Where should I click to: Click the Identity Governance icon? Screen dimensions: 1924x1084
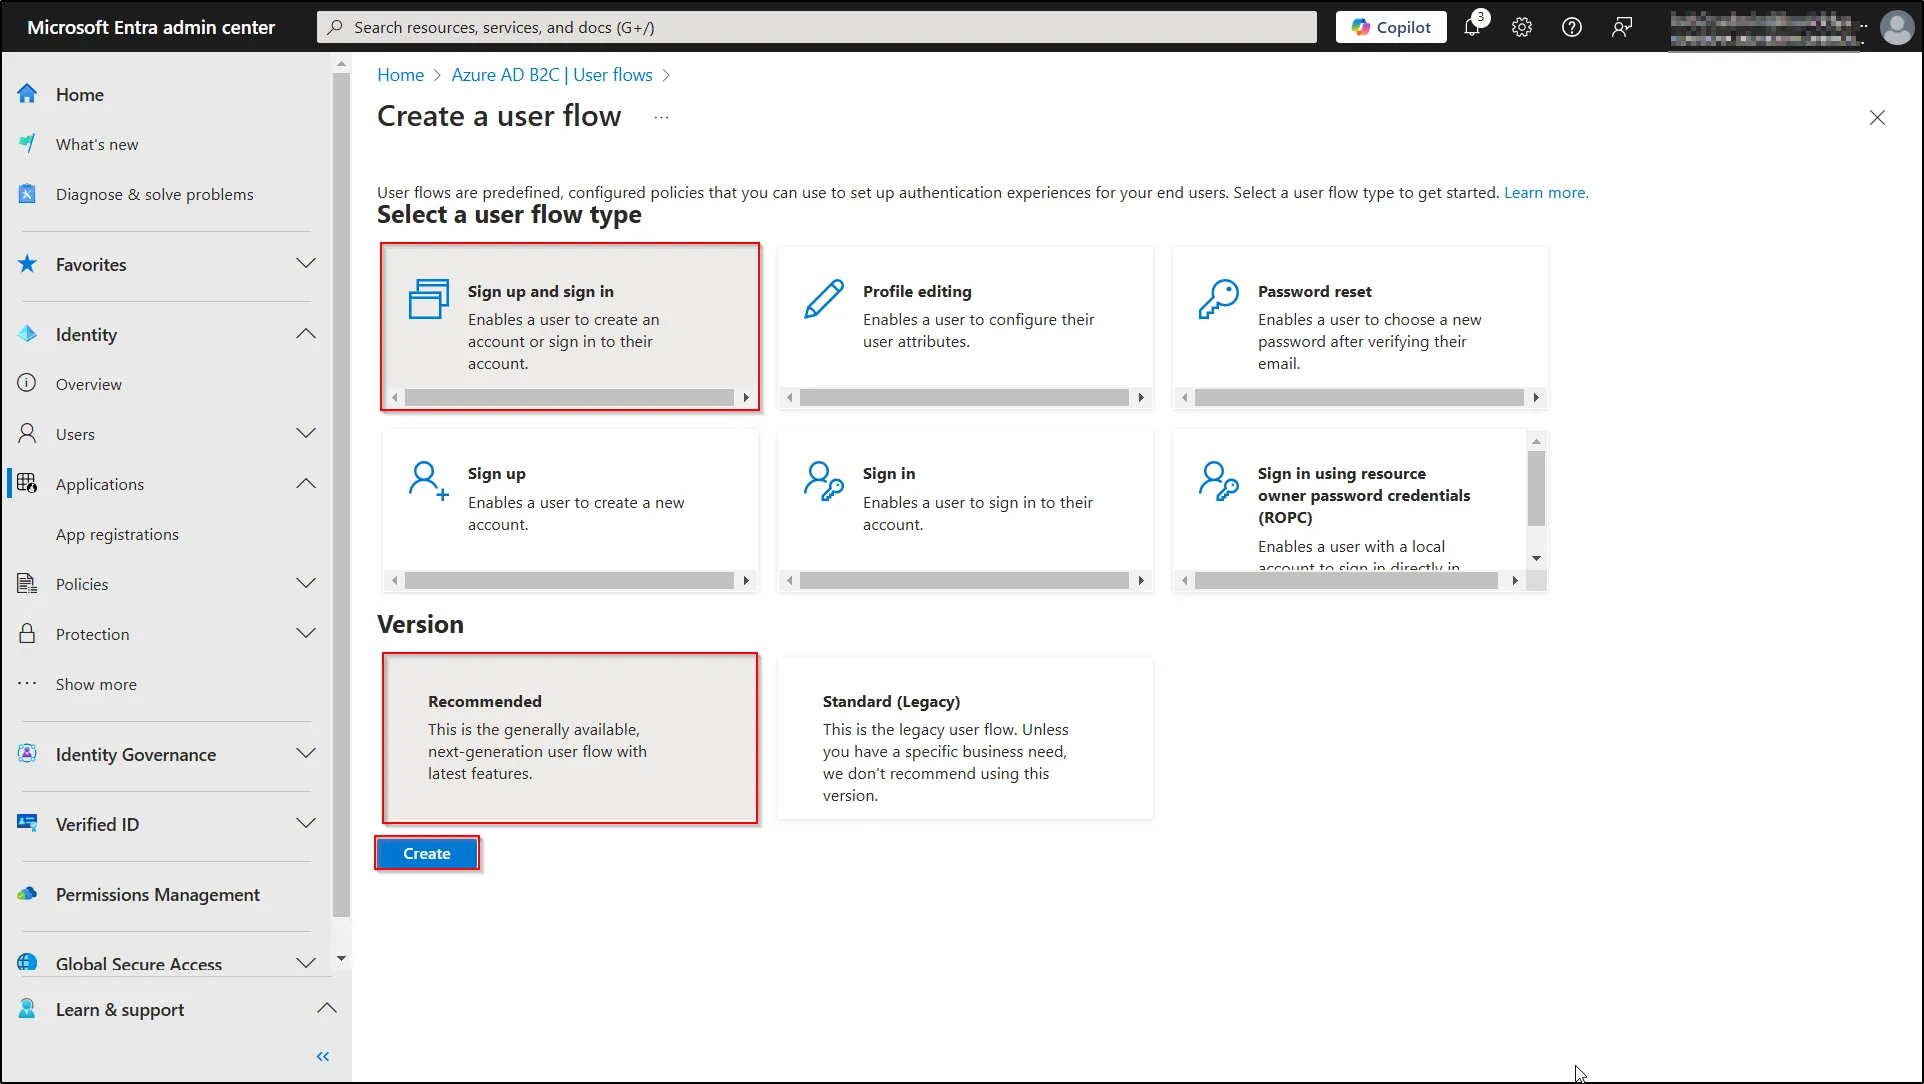(27, 753)
